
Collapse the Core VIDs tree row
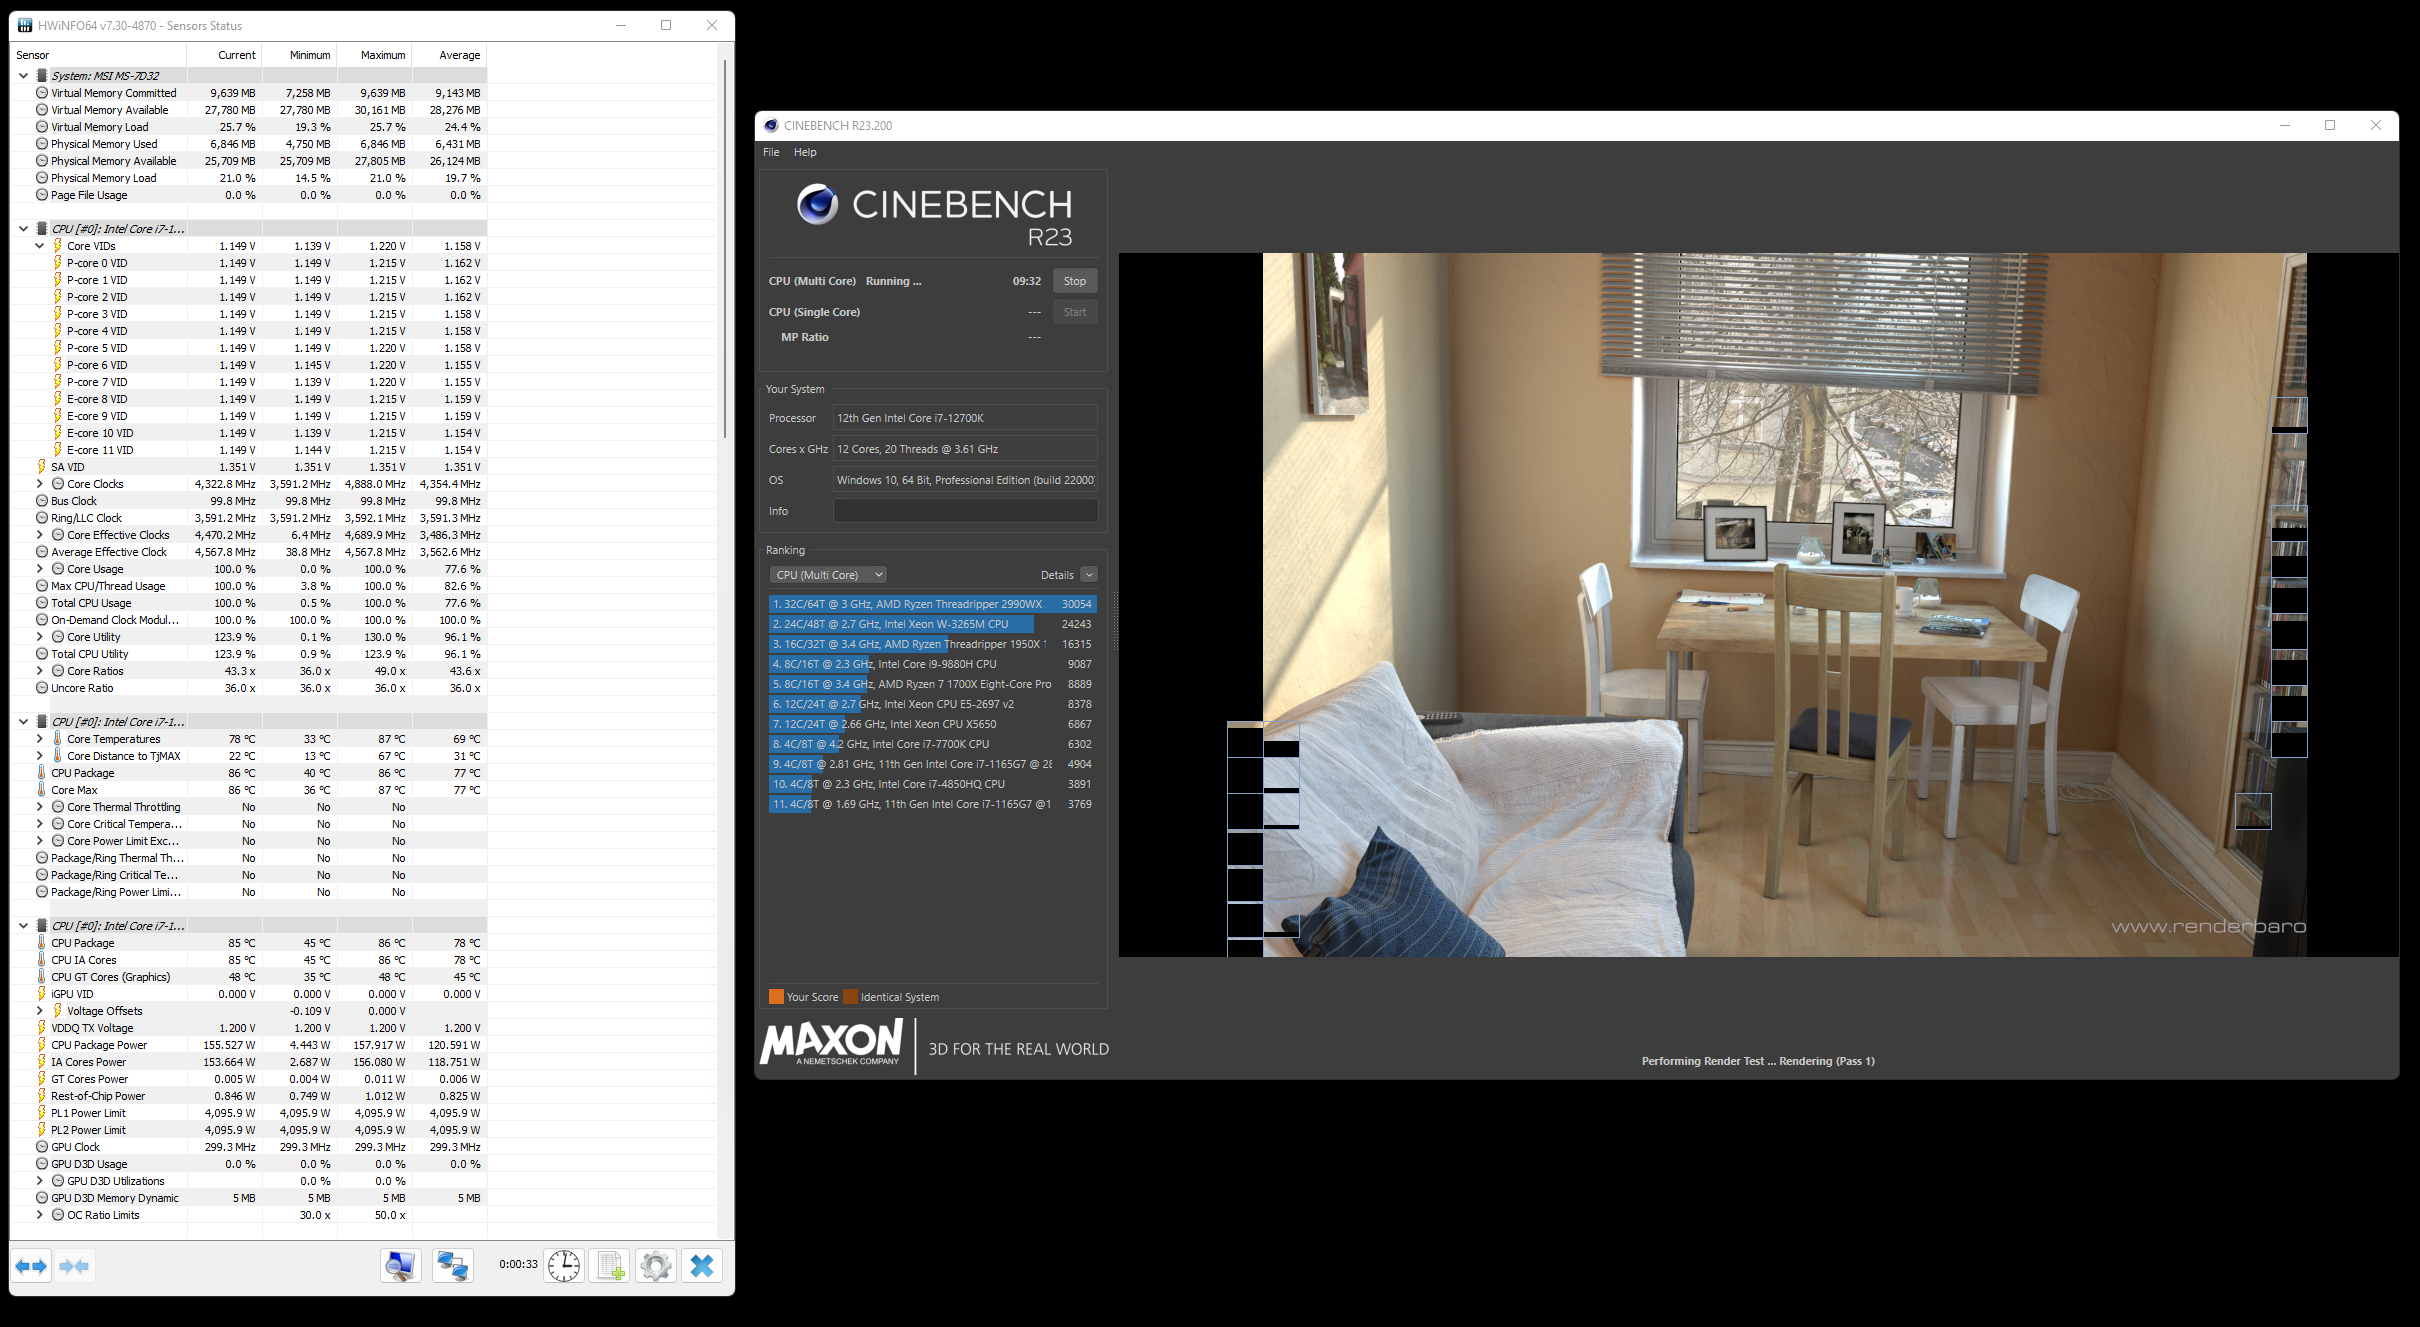(40, 246)
